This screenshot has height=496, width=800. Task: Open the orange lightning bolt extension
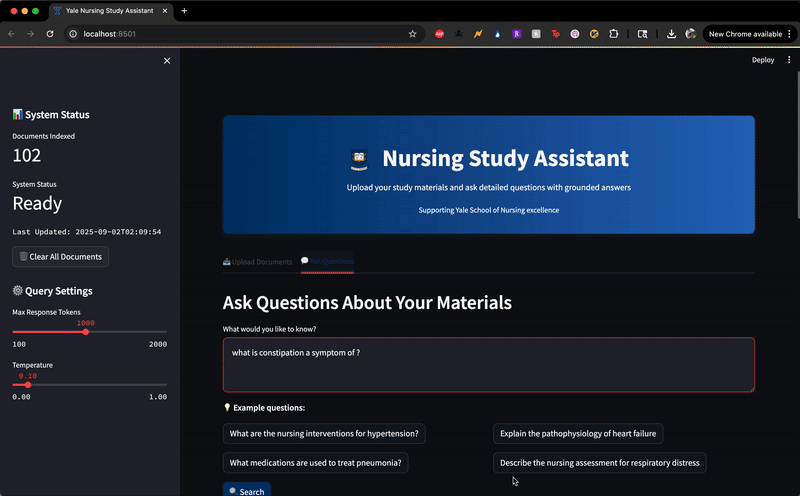[478, 34]
